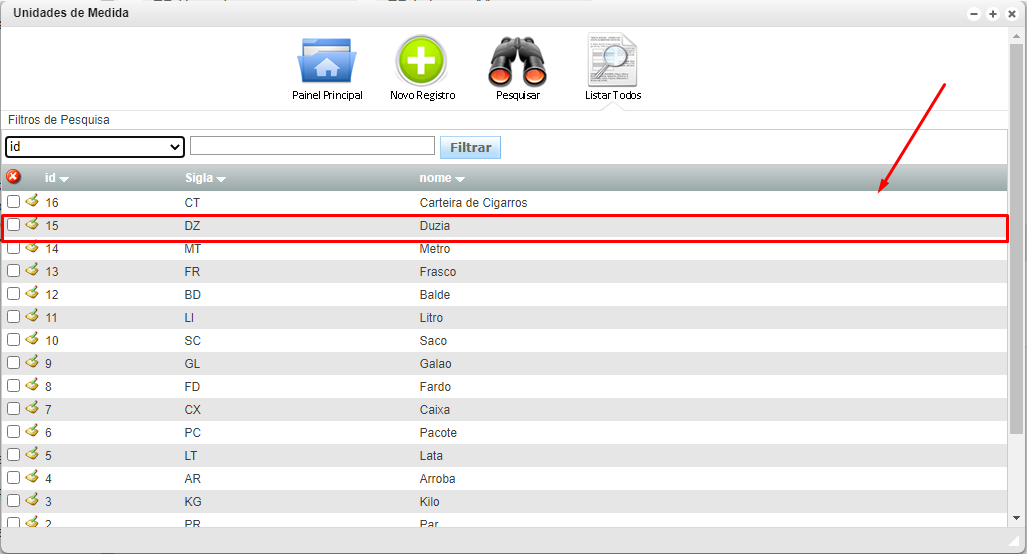The width and height of the screenshot is (1028, 557).
Task: Click edit icon for Frasco row
Action: (32, 270)
